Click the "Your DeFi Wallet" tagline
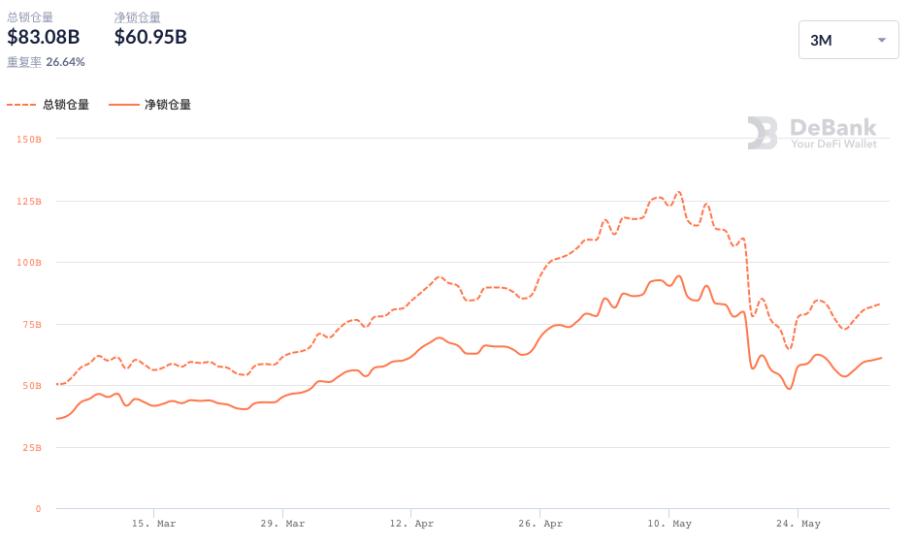 click(x=833, y=144)
